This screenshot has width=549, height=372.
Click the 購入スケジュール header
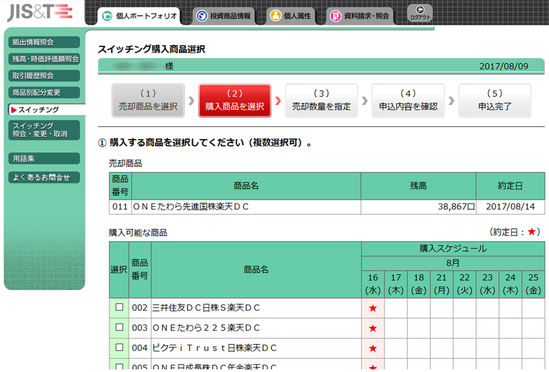[453, 249]
